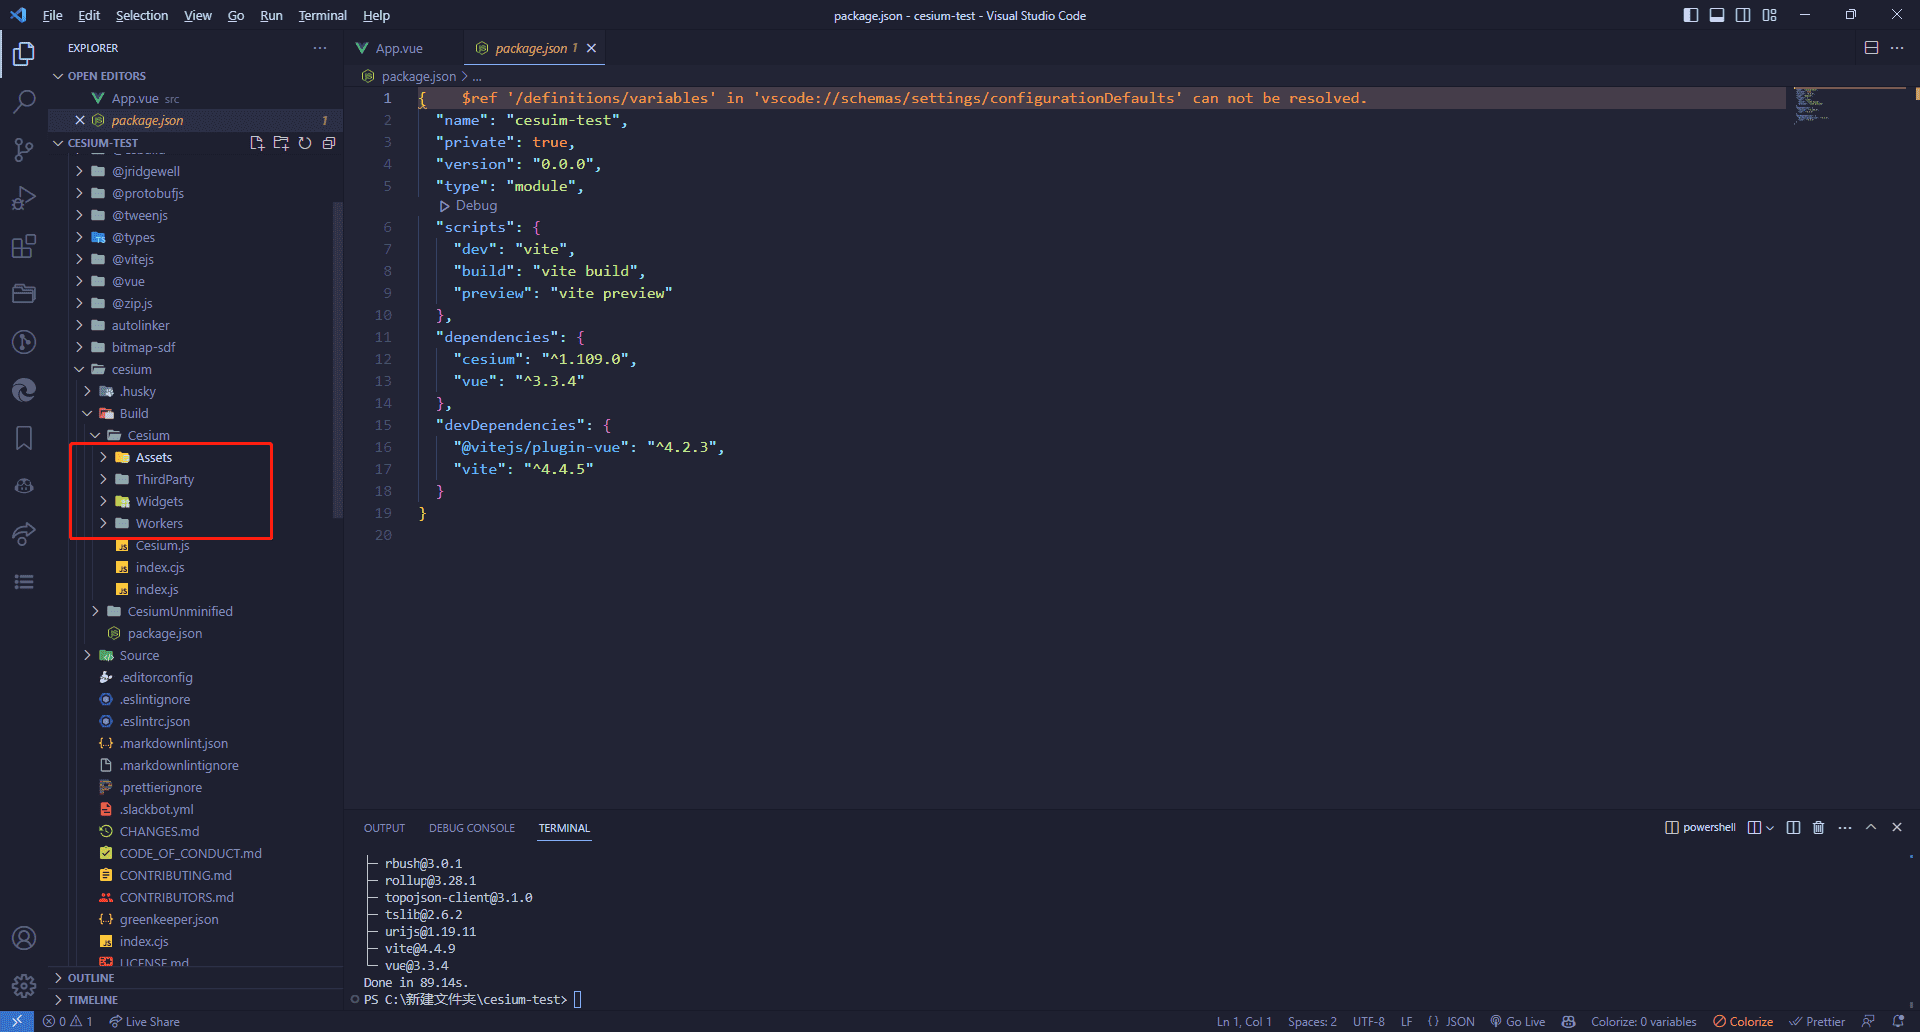Open the Extensions view
This screenshot has width=1920, height=1032.
24,246
